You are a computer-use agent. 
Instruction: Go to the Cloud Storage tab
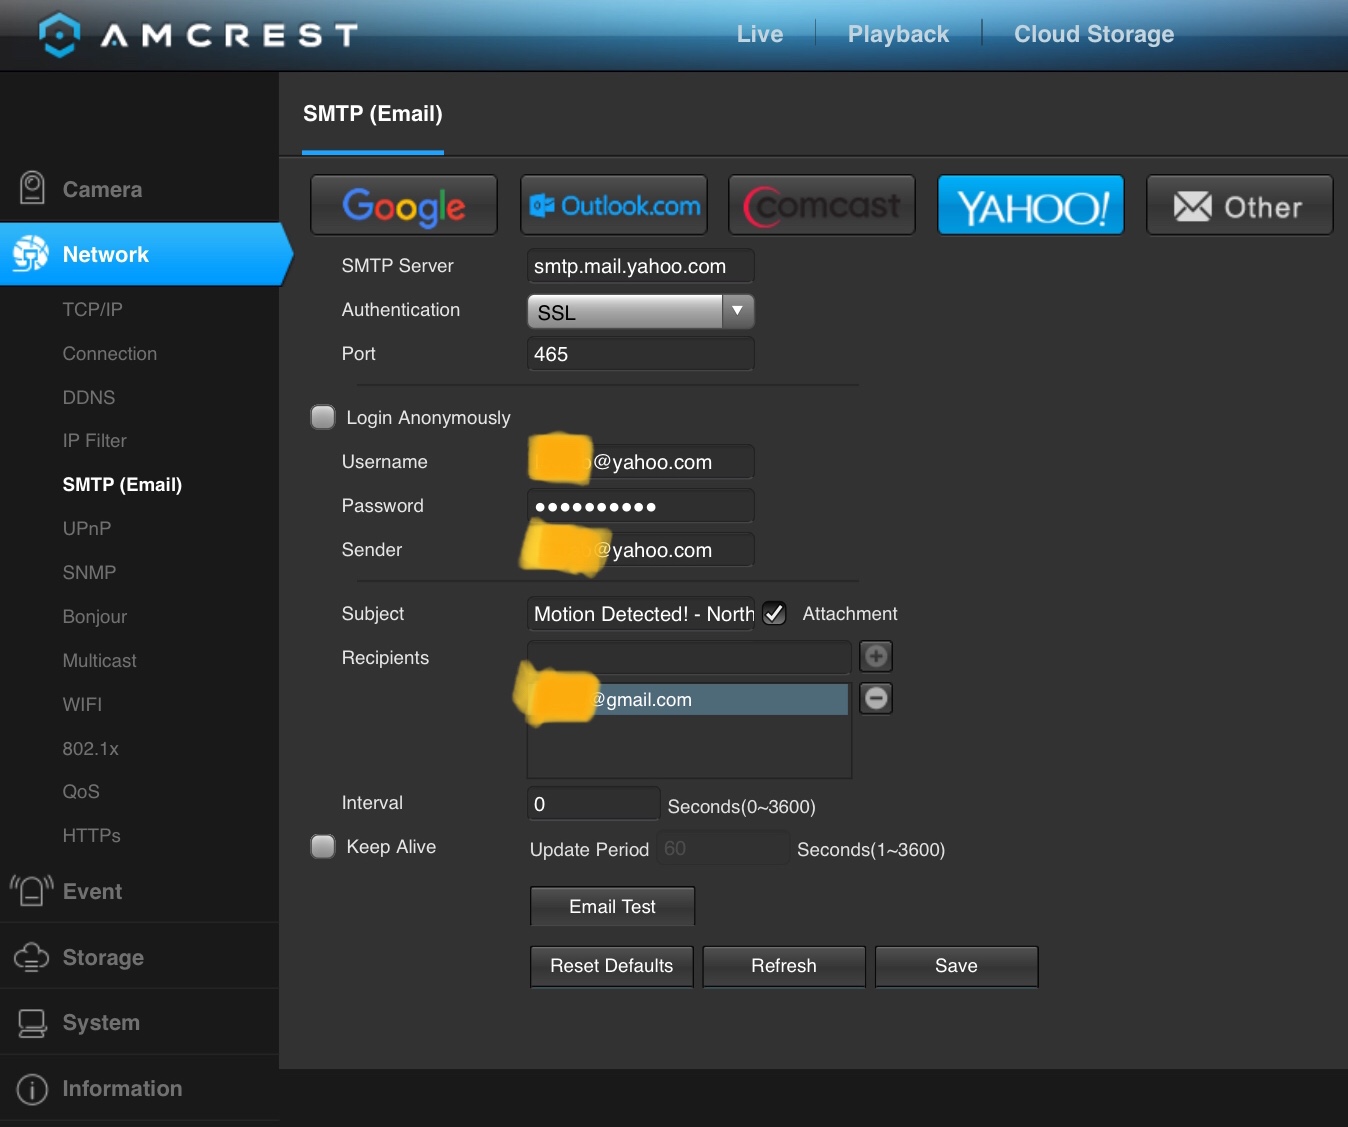pyautogui.click(x=1094, y=34)
